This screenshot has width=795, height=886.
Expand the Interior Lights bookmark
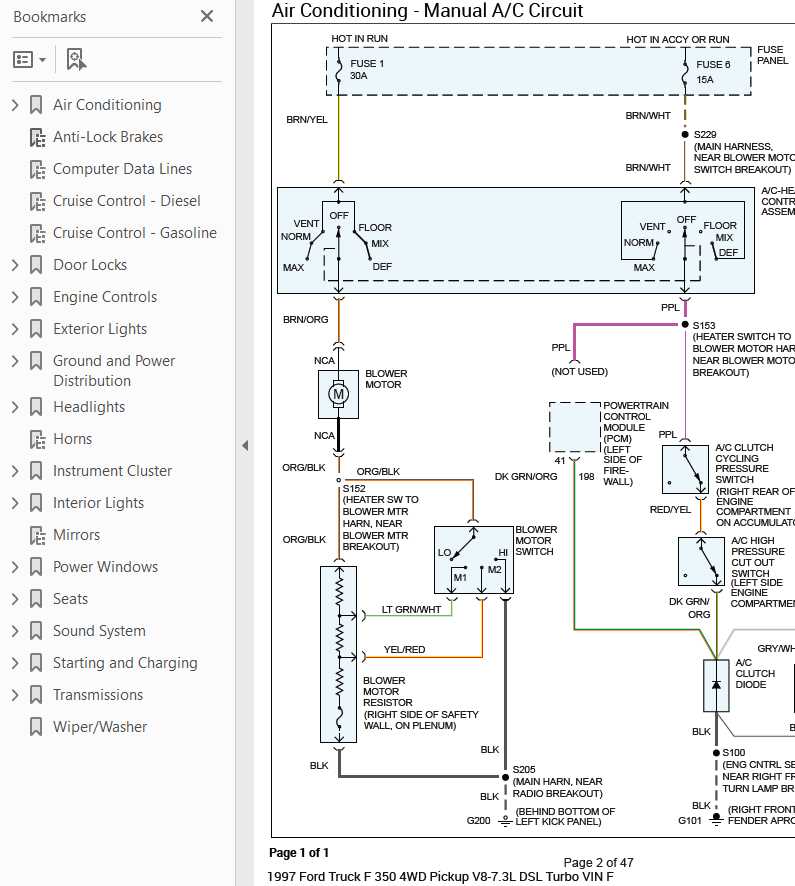(x=15, y=503)
